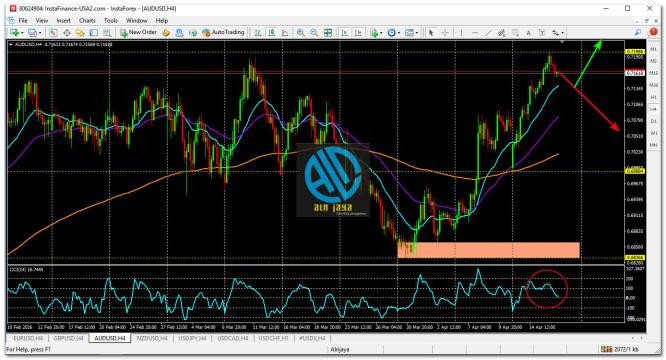Open the Arrows objects icon
Image resolution: width=666 pixels, height=360 pixels.
point(555,33)
